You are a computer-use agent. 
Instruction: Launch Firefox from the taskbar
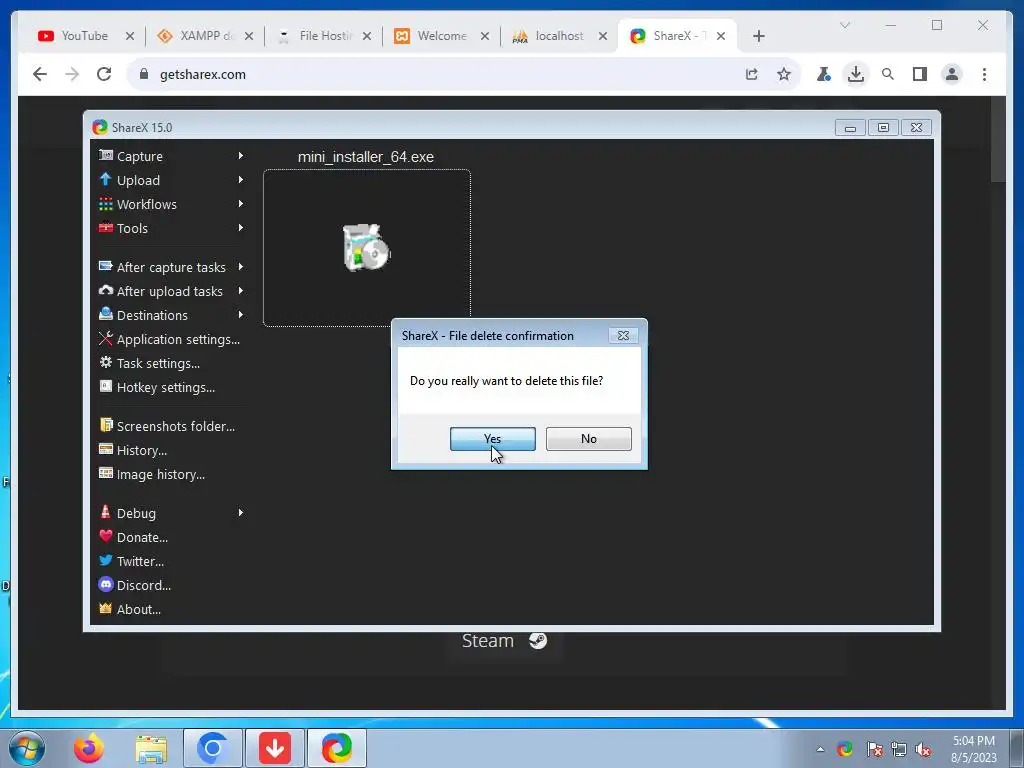88,748
